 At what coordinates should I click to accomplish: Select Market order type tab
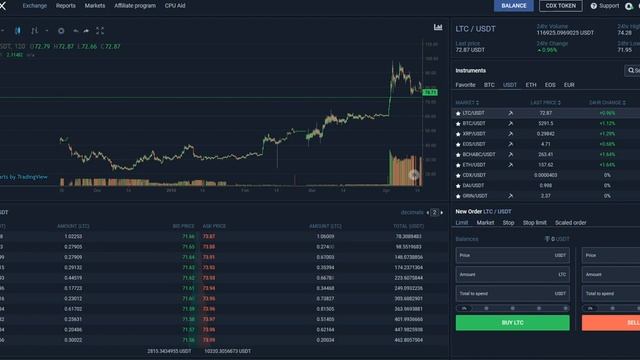point(485,222)
